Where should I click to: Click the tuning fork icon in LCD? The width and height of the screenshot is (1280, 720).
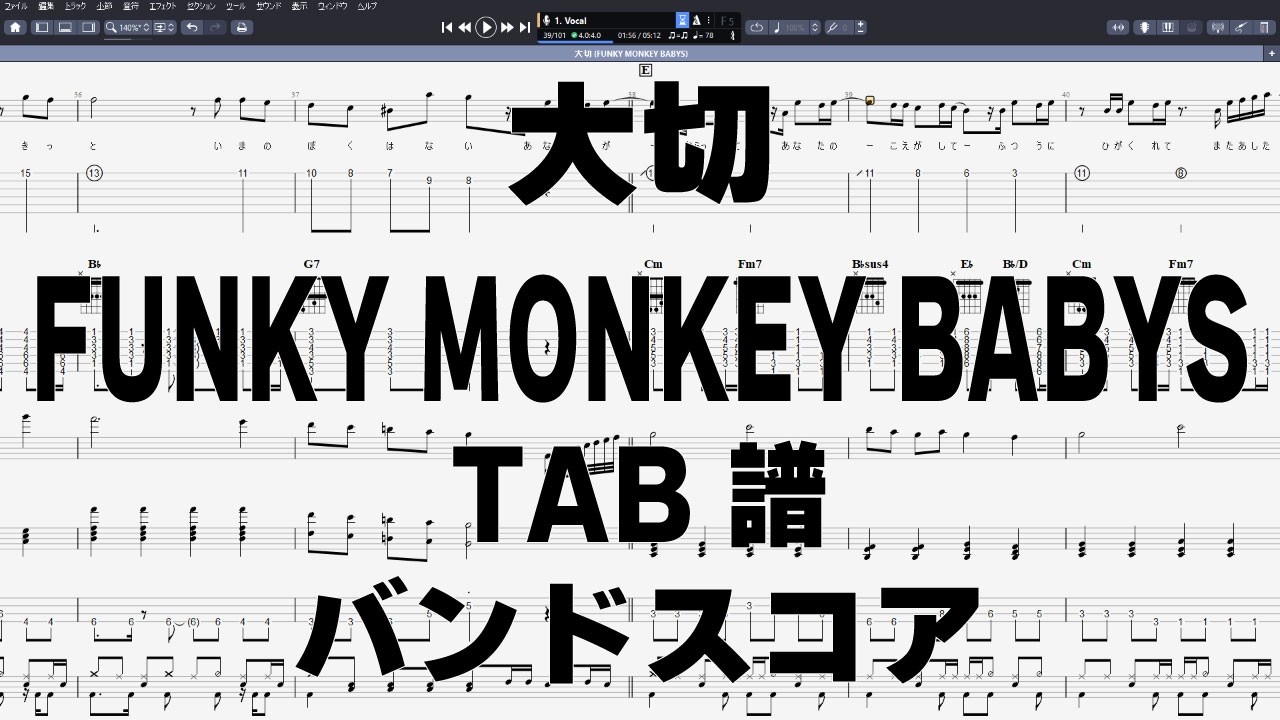(734, 35)
